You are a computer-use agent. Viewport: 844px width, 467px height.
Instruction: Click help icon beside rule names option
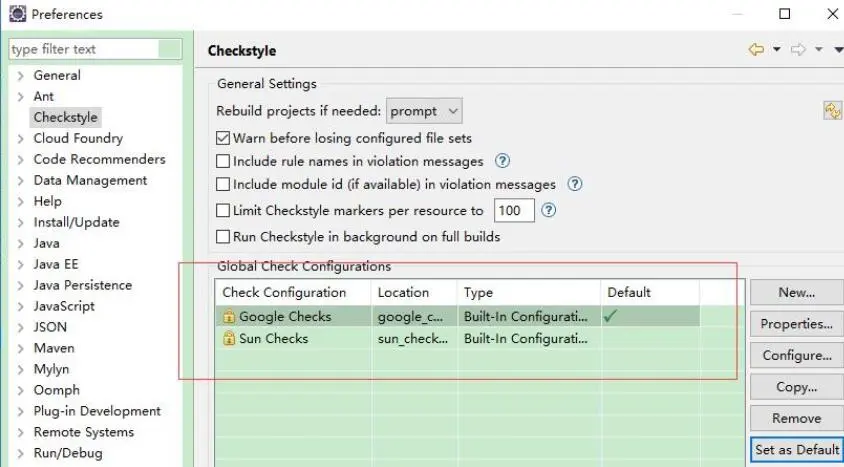click(x=502, y=161)
